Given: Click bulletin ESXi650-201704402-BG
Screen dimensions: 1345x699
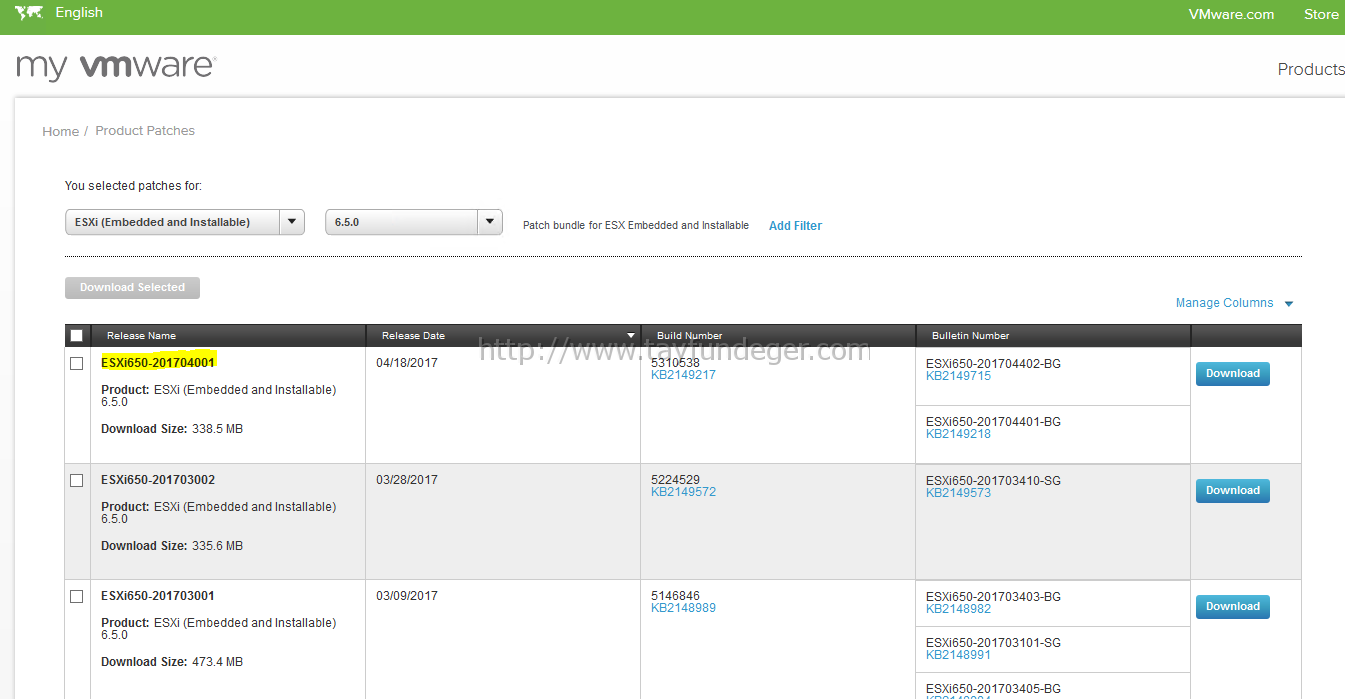Looking at the screenshot, I should point(993,364).
